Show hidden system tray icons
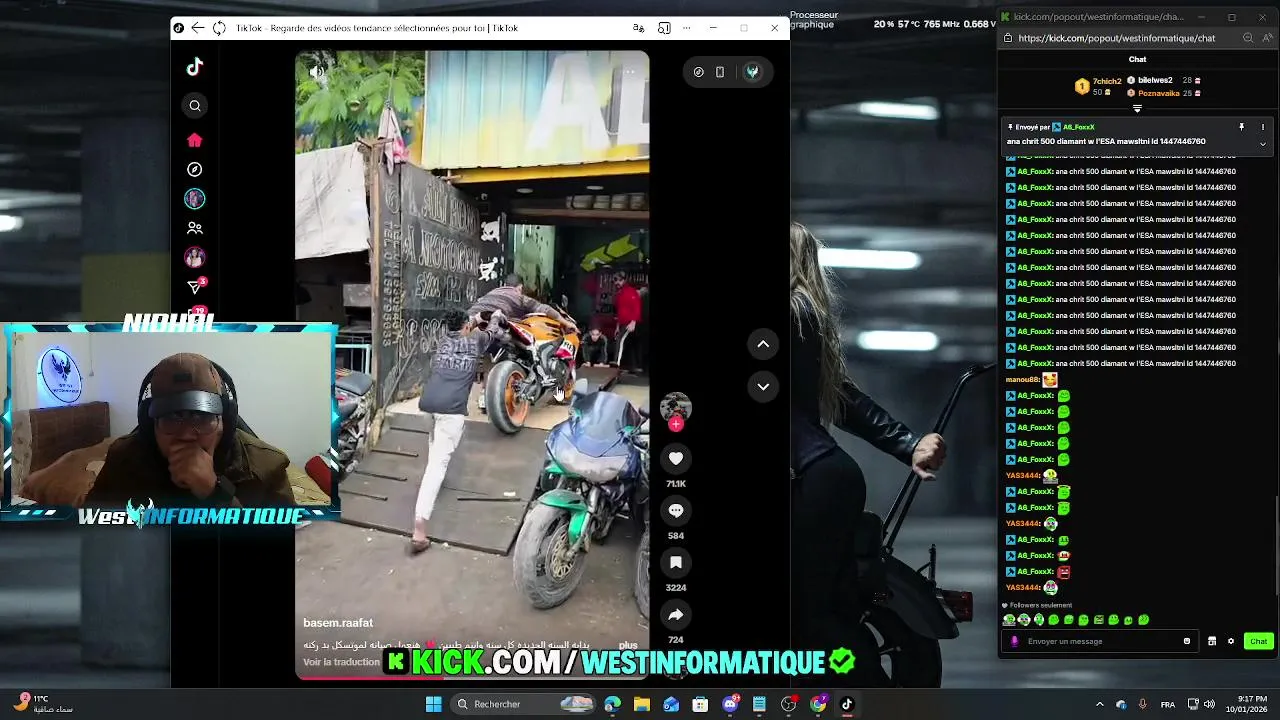This screenshot has height=720, width=1280. [x=1100, y=704]
